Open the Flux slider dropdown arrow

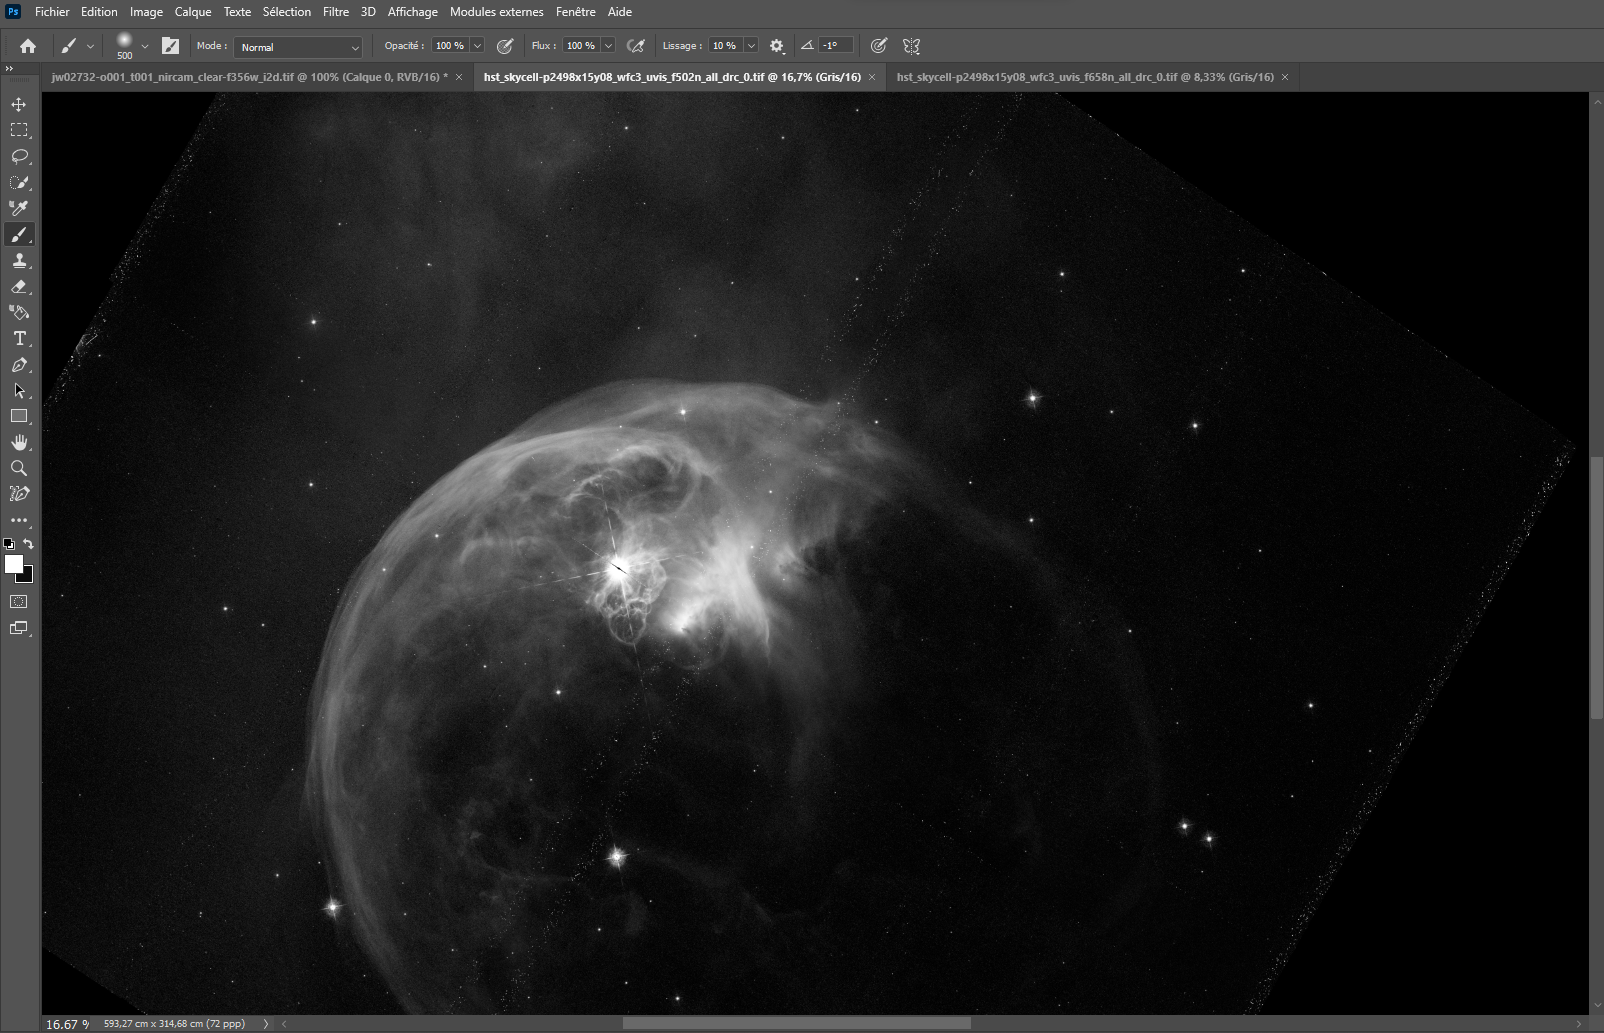[x=608, y=46]
